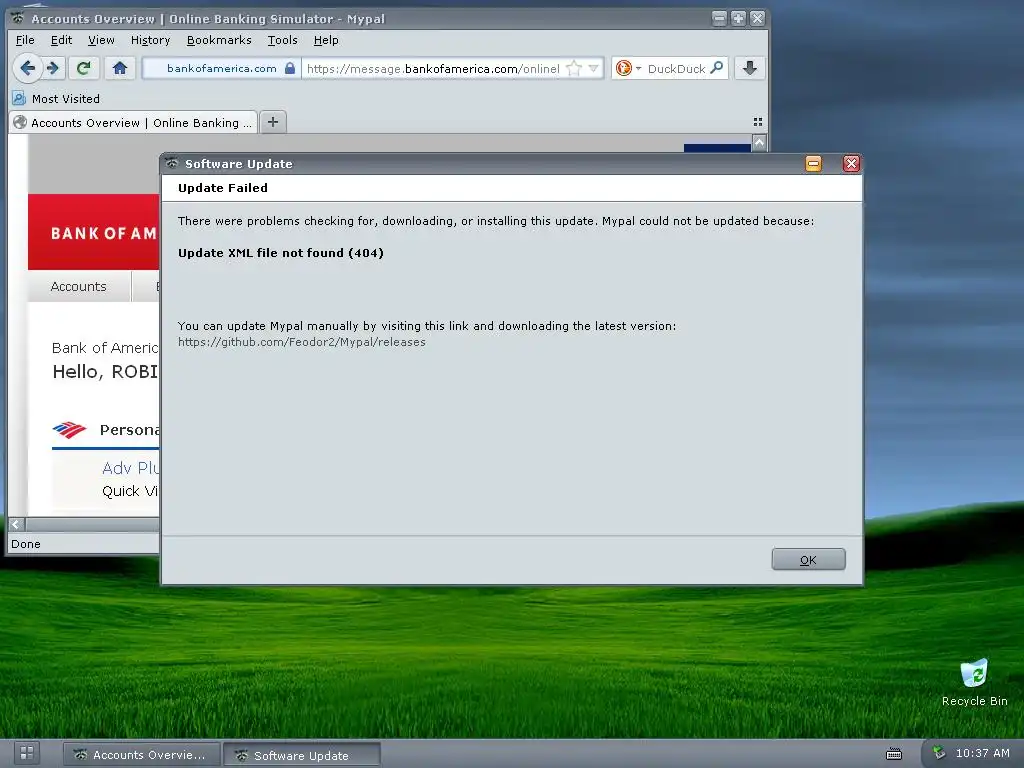Click OK in Software Update dialog
Viewport: 1024px width, 768px height.
[808, 560]
